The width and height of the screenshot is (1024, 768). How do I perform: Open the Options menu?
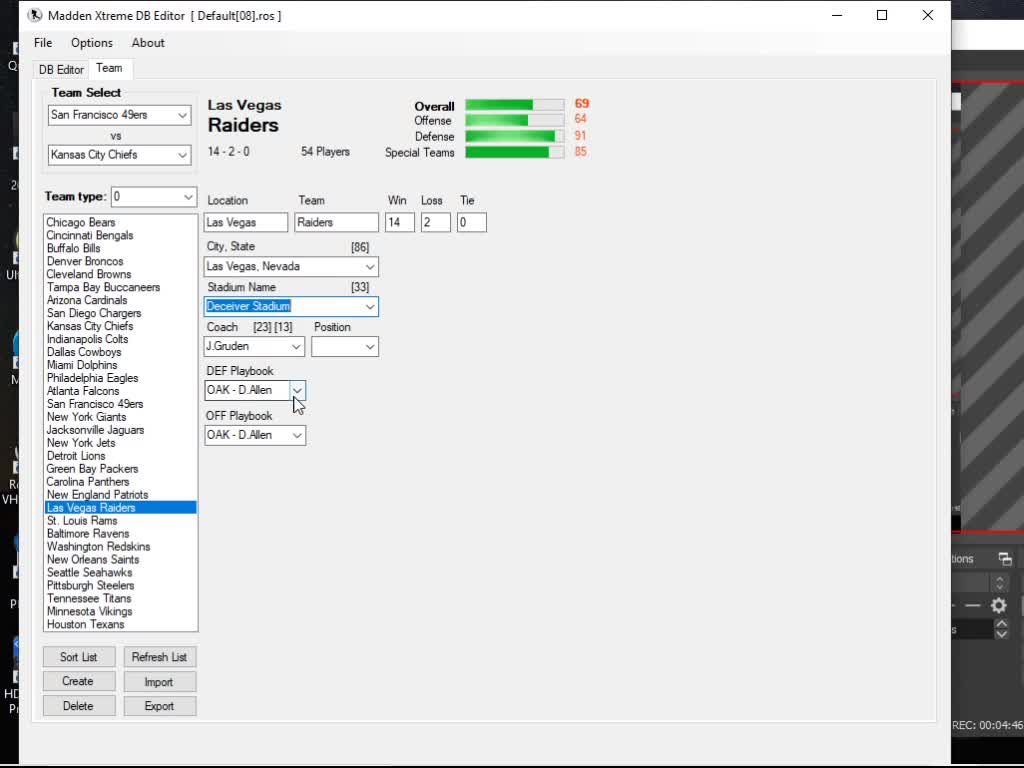tap(91, 43)
